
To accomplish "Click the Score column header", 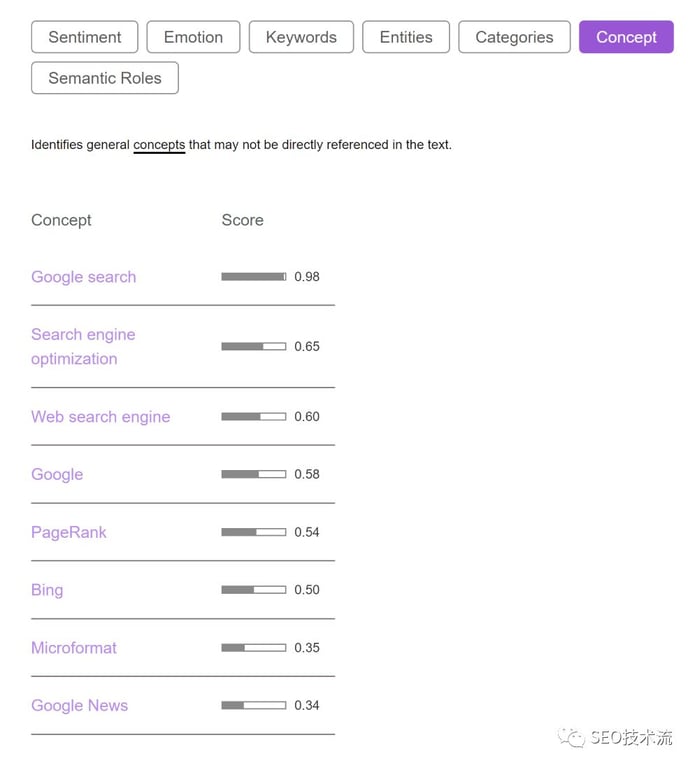I will click(242, 220).
